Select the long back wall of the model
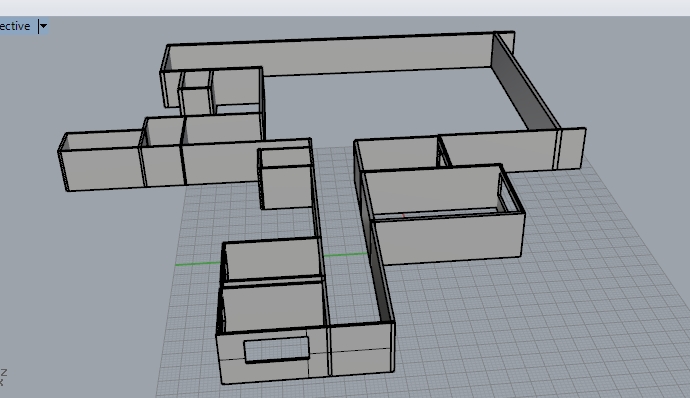The height and width of the screenshot is (398, 690). [x=330, y=56]
